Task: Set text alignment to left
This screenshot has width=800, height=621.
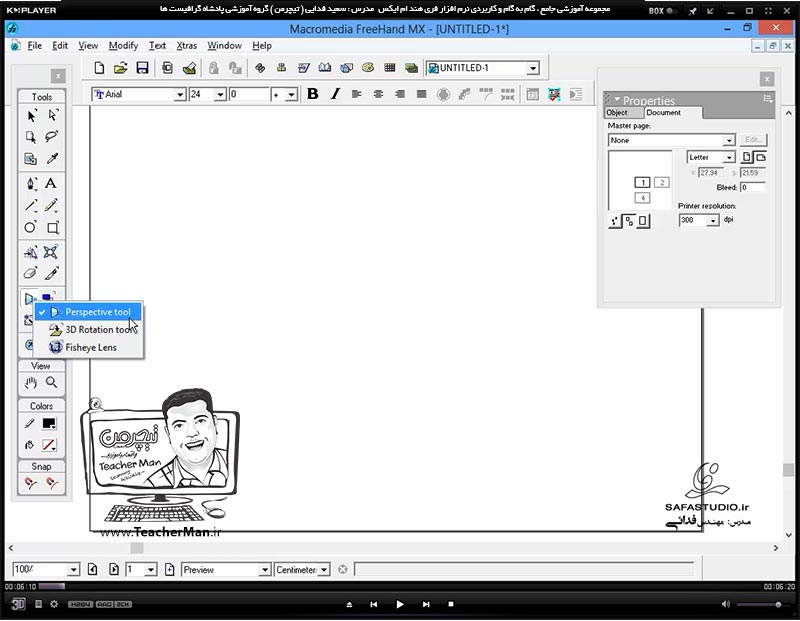Action: tap(357, 94)
